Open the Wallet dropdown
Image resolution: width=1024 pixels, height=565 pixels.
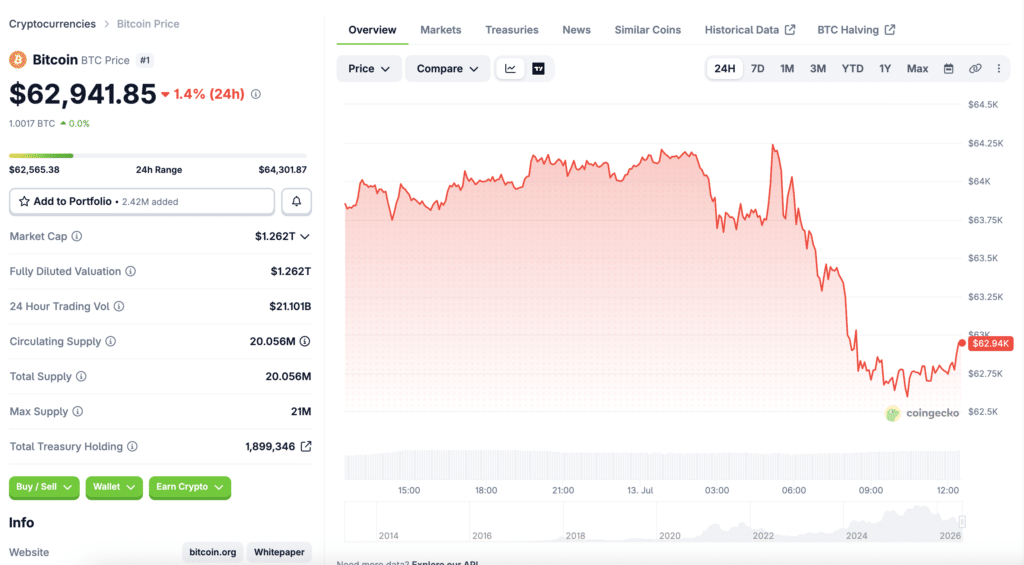click(x=114, y=487)
